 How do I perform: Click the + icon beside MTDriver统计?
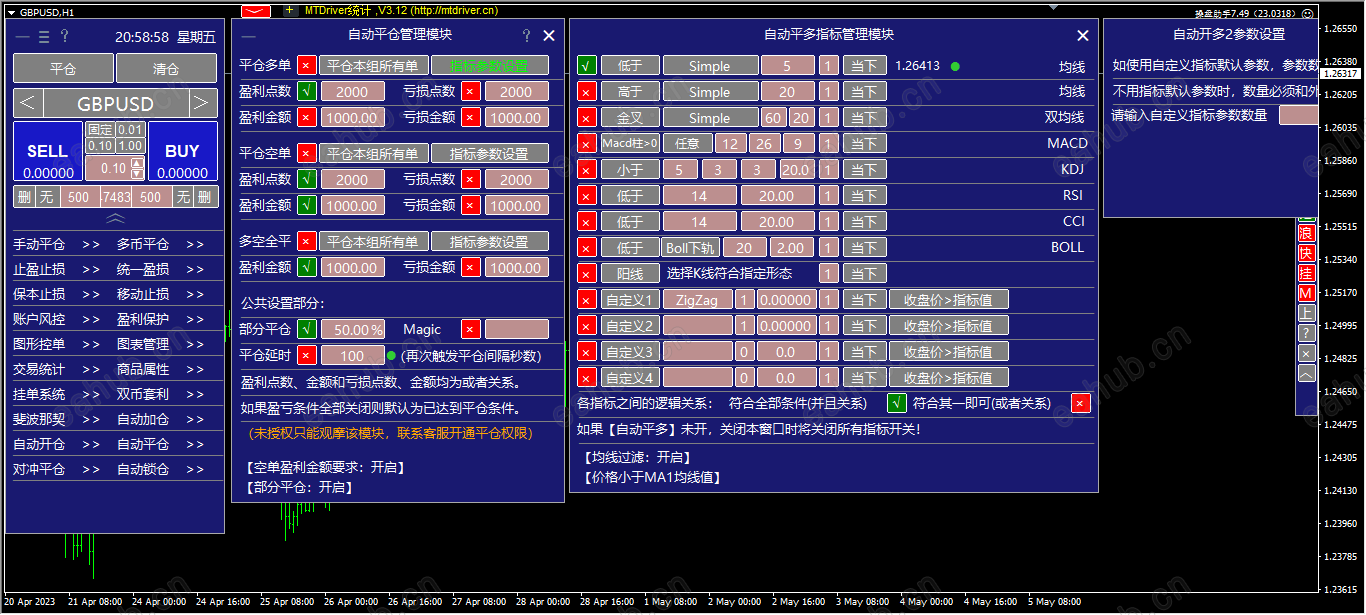click(290, 10)
